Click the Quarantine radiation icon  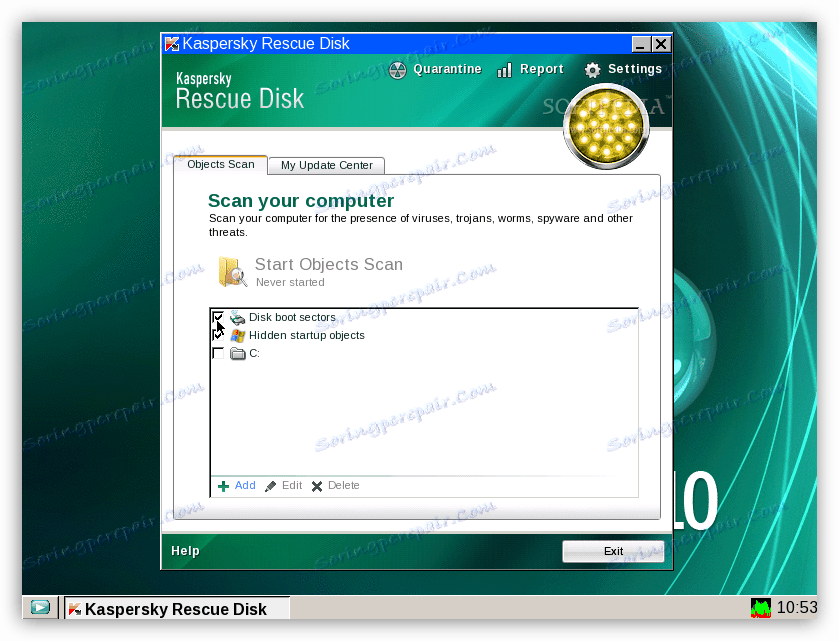tap(398, 70)
